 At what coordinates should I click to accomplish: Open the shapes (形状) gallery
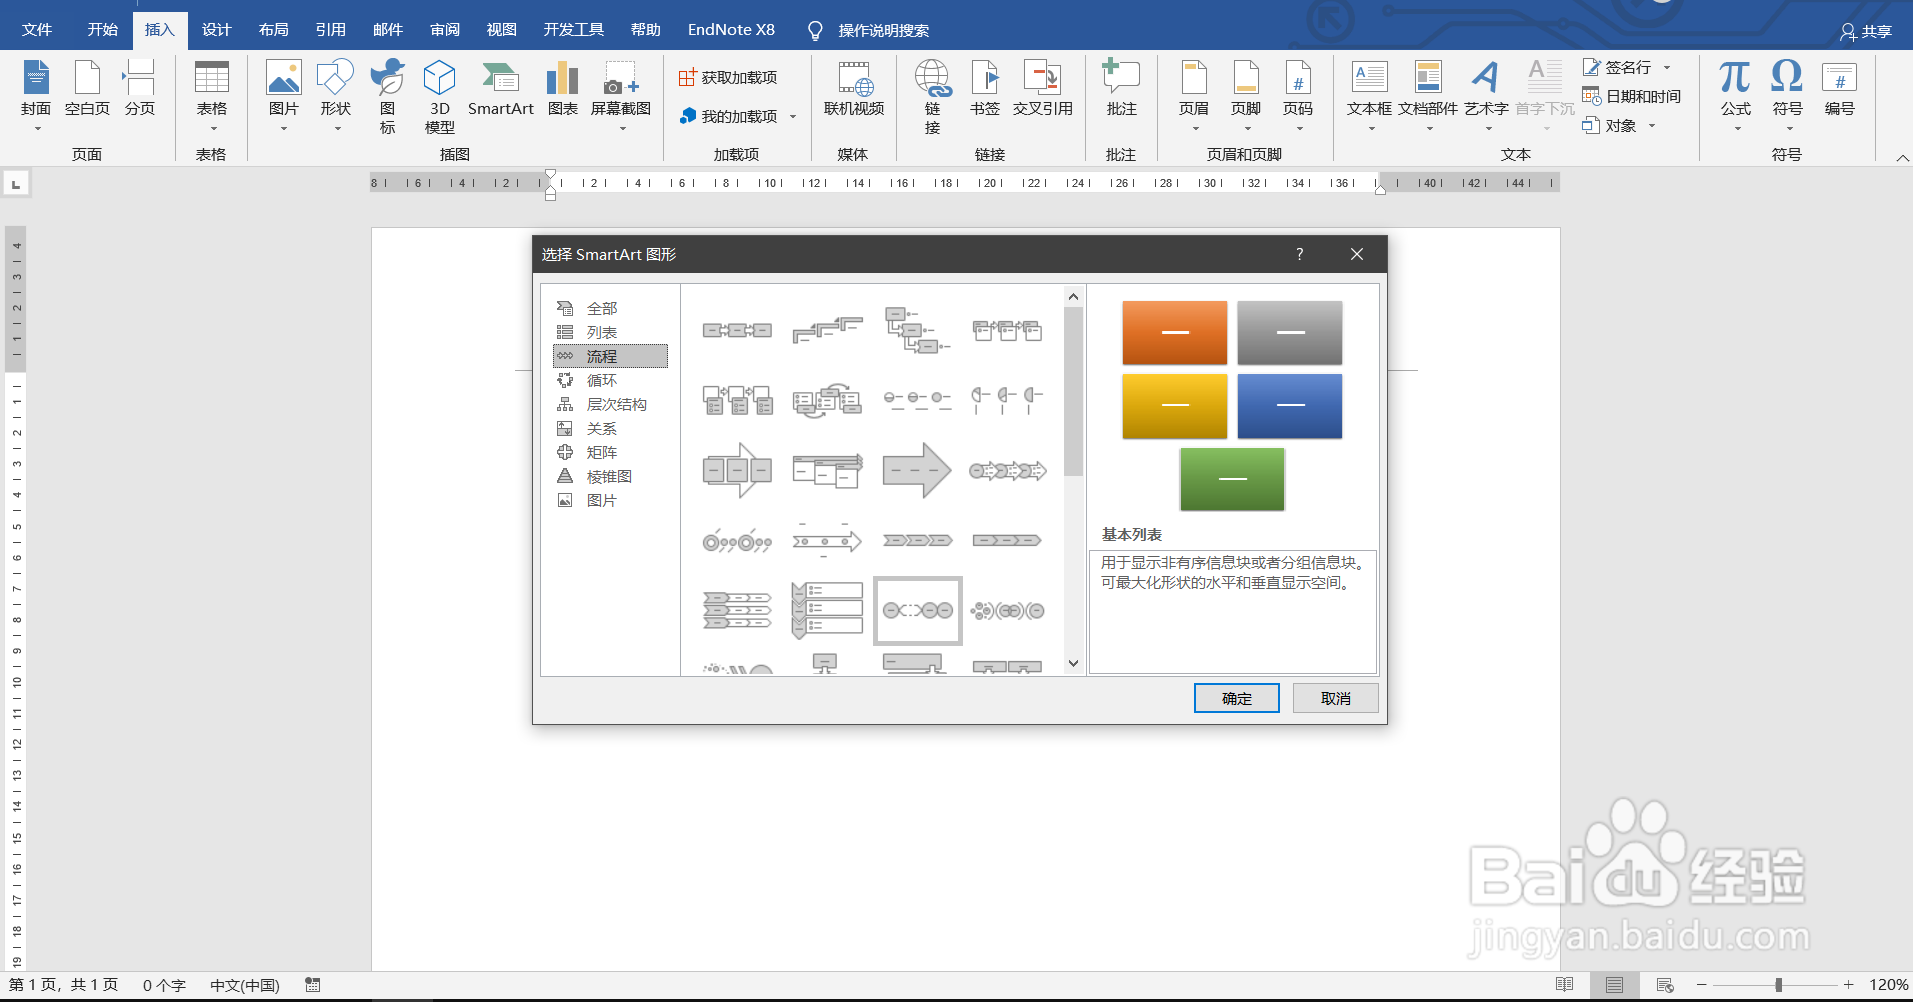tap(336, 96)
